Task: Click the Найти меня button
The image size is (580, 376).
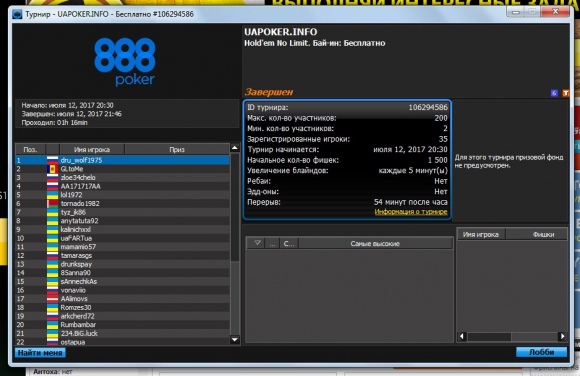Action: click(x=40, y=353)
